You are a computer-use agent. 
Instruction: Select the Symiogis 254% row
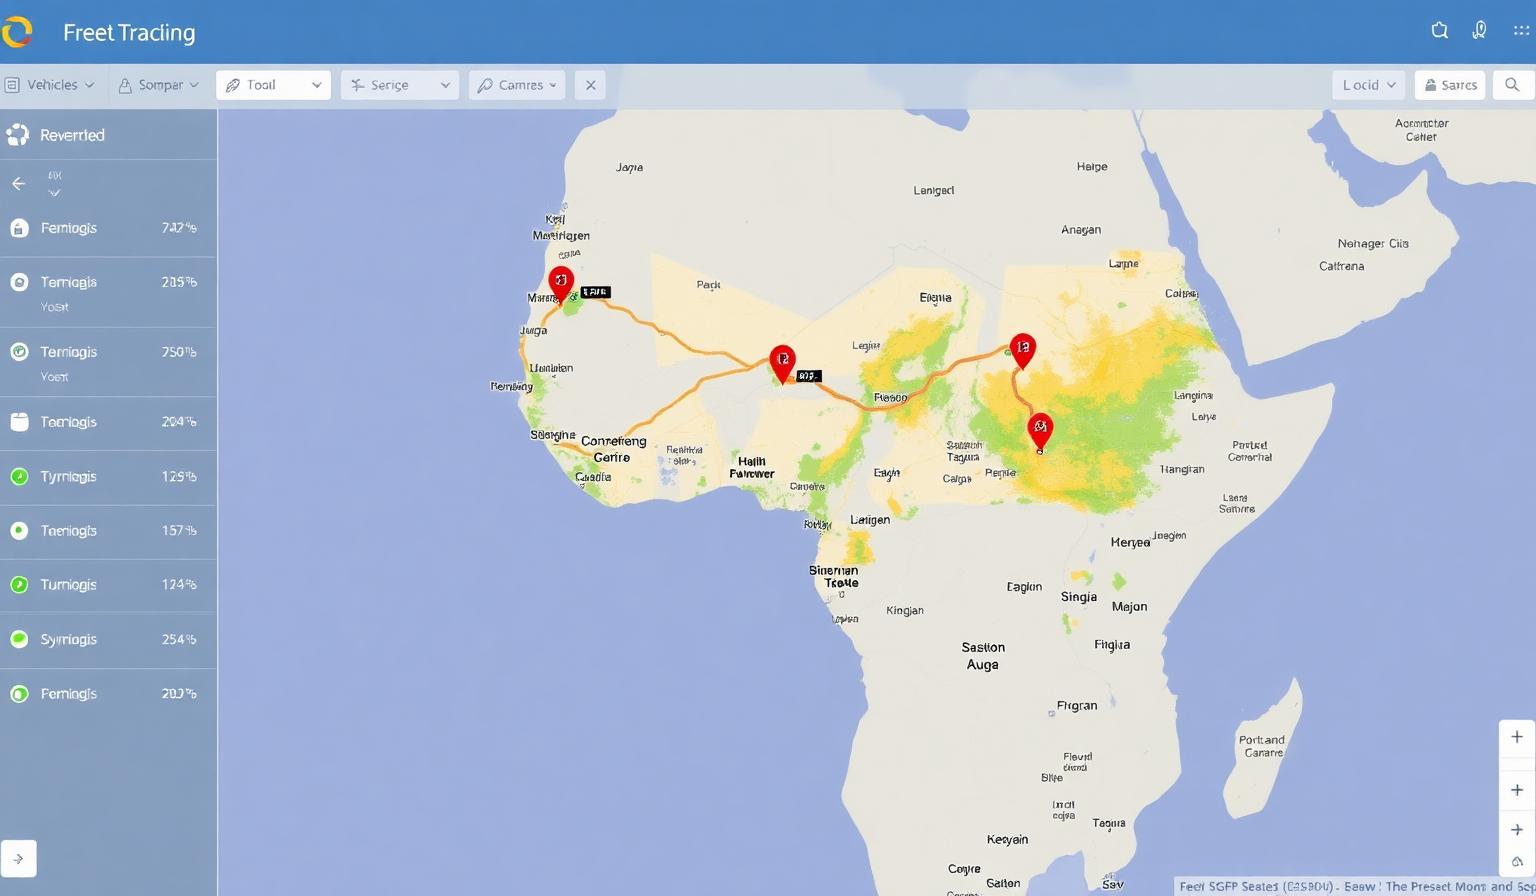tap(108, 640)
